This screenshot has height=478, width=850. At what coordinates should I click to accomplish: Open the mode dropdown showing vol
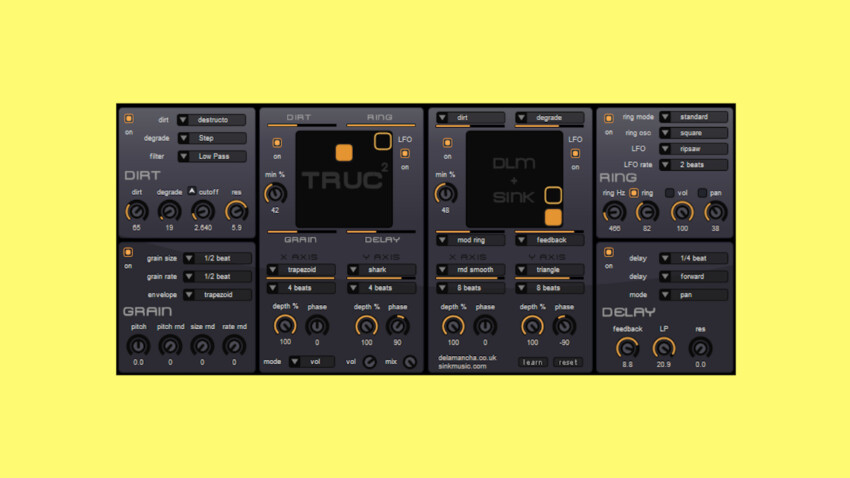(x=311, y=361)
